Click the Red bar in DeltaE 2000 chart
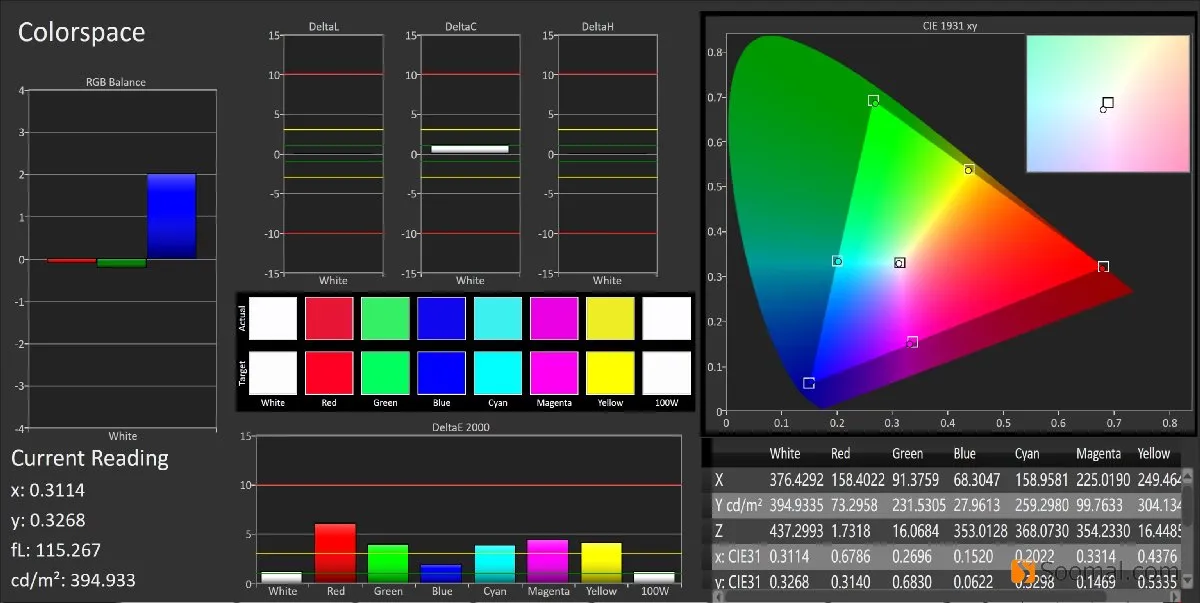This screenshot has height=603, width=1200. (x=335, y=553)
